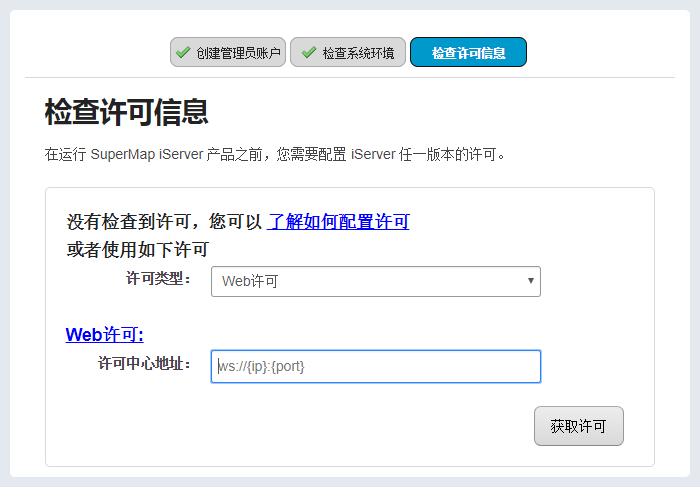Click the green checkmark beside 检查系统环境

(x=308, y=52)
